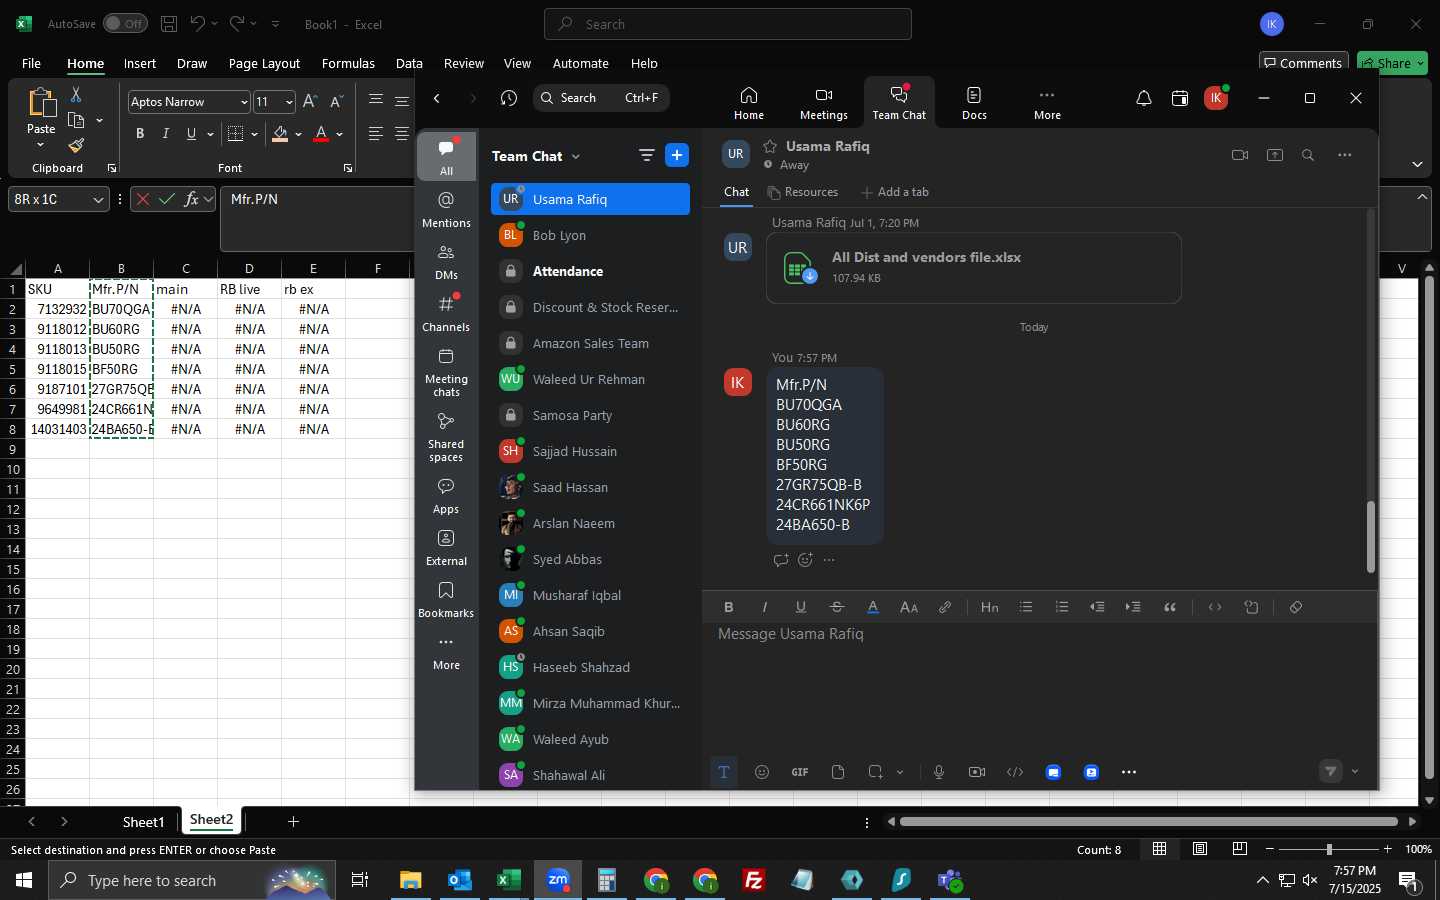Toggle Excel AutoSave switch
Screen dimensions: 1440x900
tap(125, 23)
